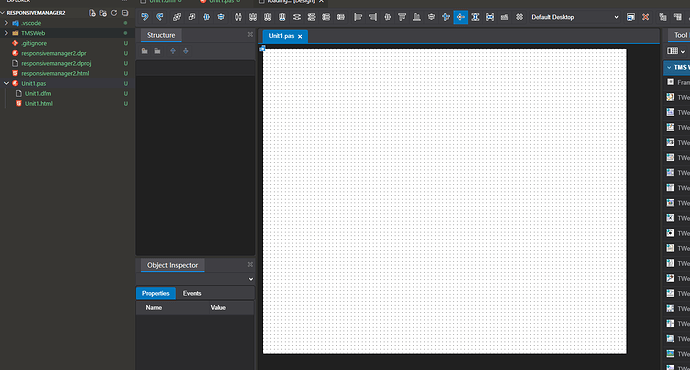Viewport: 690px width, 370px height.
Task: Open the Default Desktop layout dropdown
Action: tap(575, 17)
